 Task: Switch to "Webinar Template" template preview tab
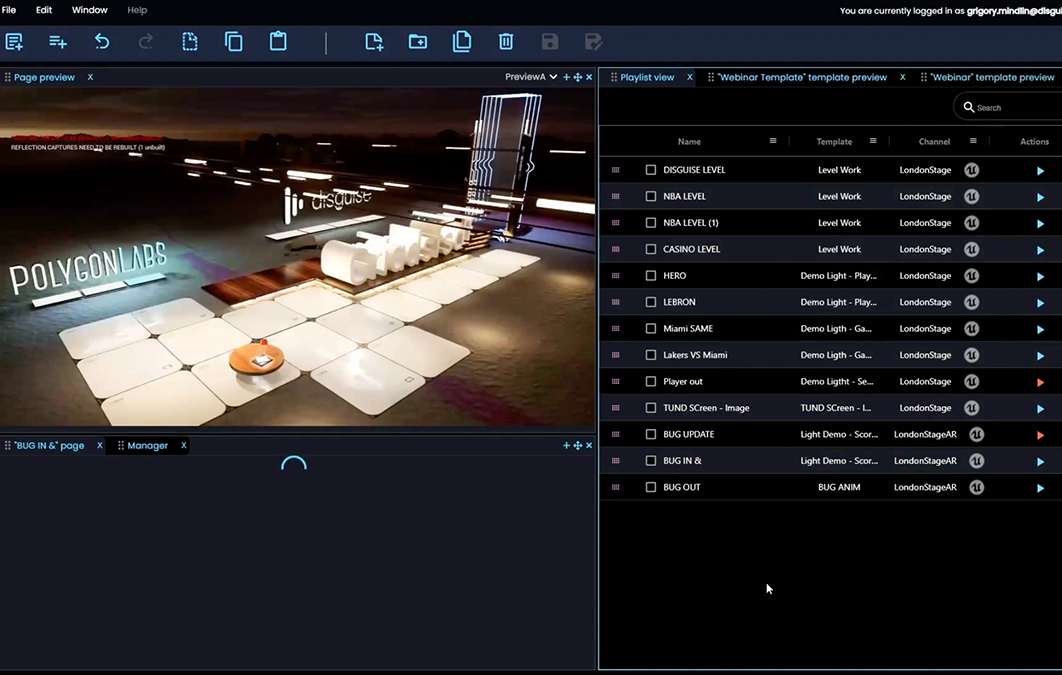pyautogui.click(x=802, y=77)
